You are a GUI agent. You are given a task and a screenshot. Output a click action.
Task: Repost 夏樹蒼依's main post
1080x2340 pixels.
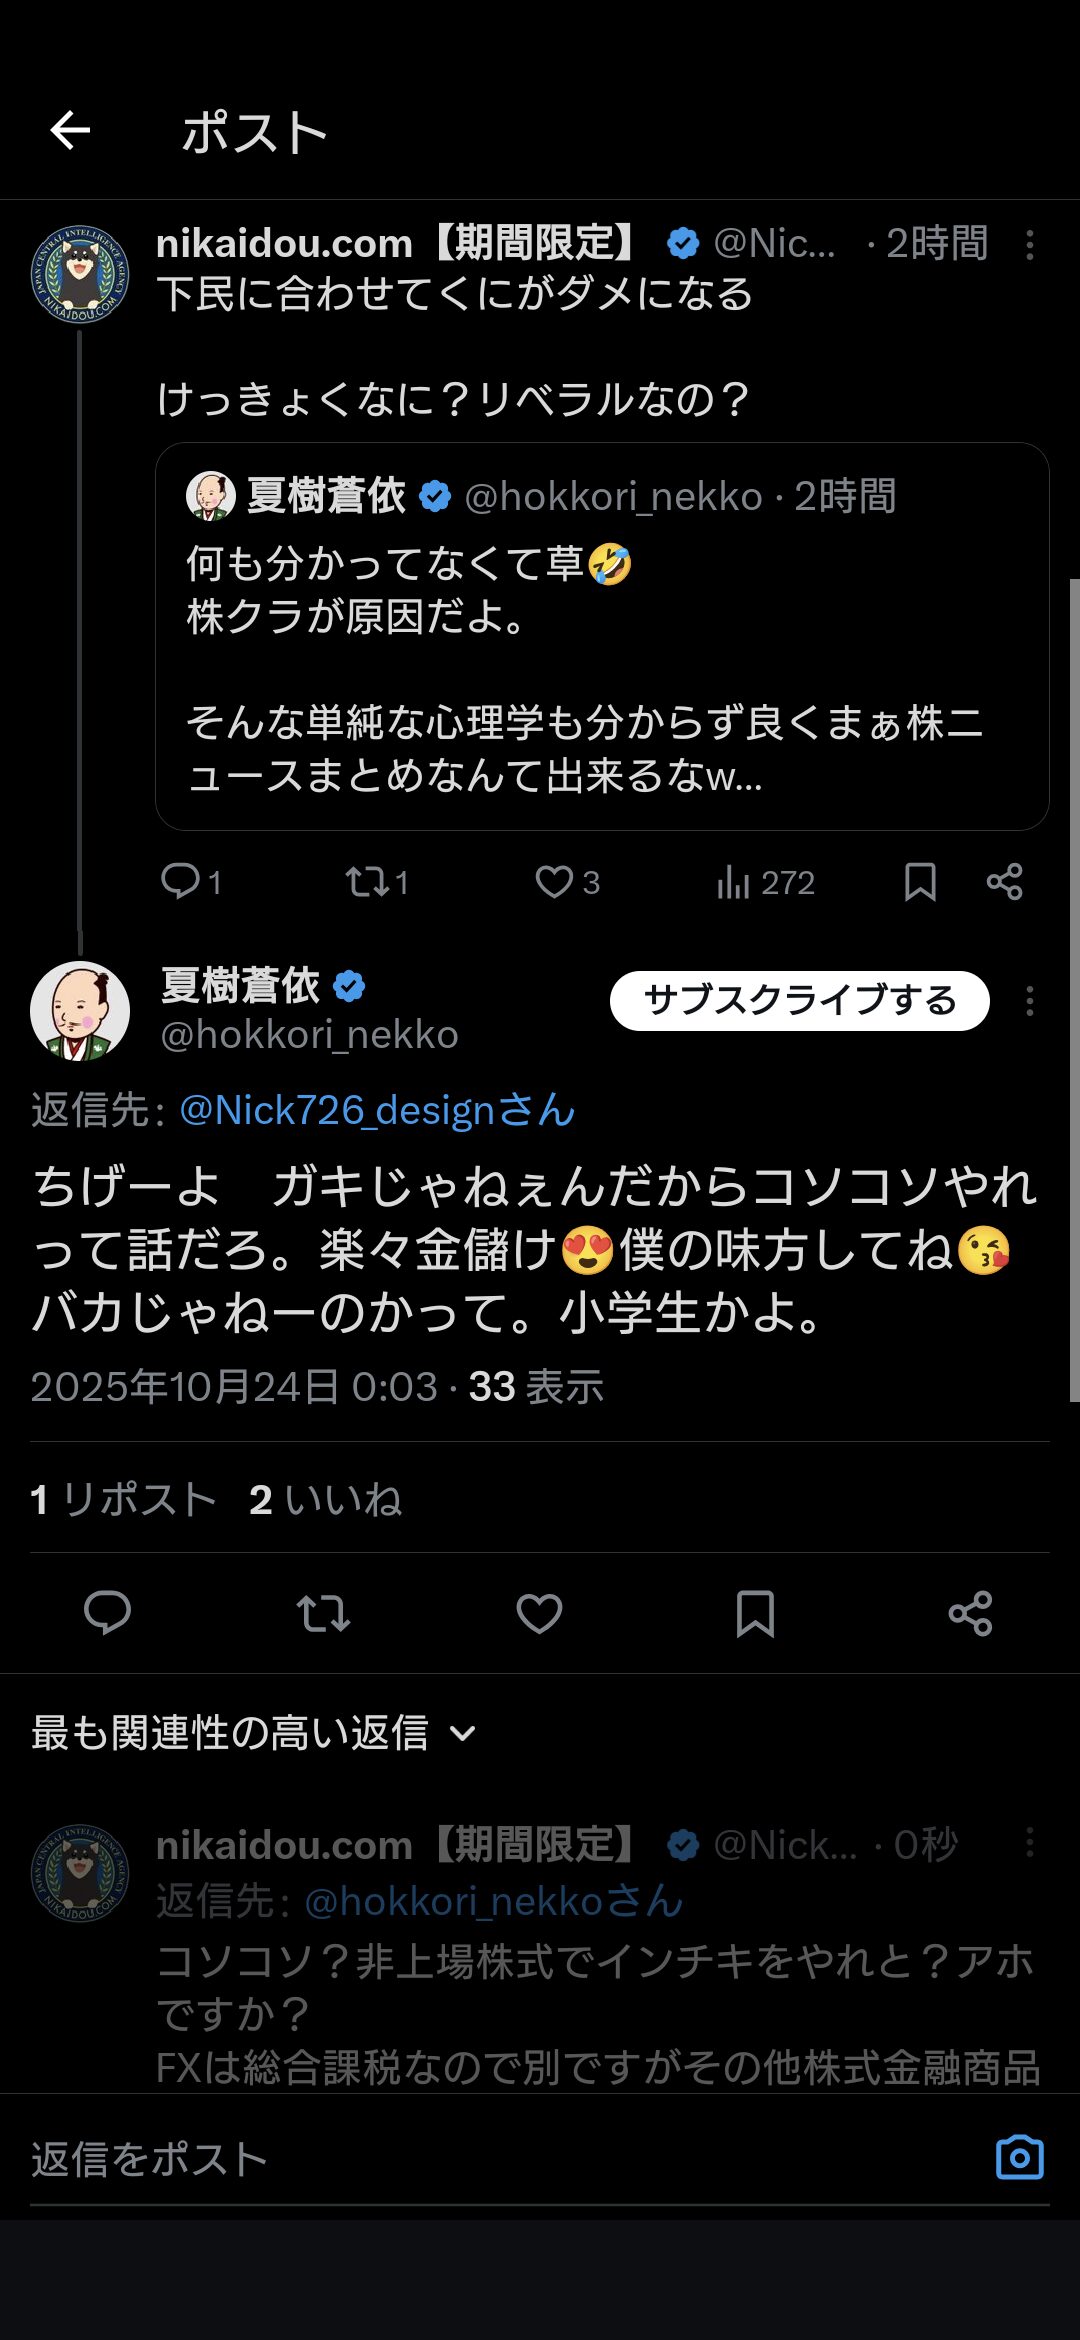(323, 1613)
